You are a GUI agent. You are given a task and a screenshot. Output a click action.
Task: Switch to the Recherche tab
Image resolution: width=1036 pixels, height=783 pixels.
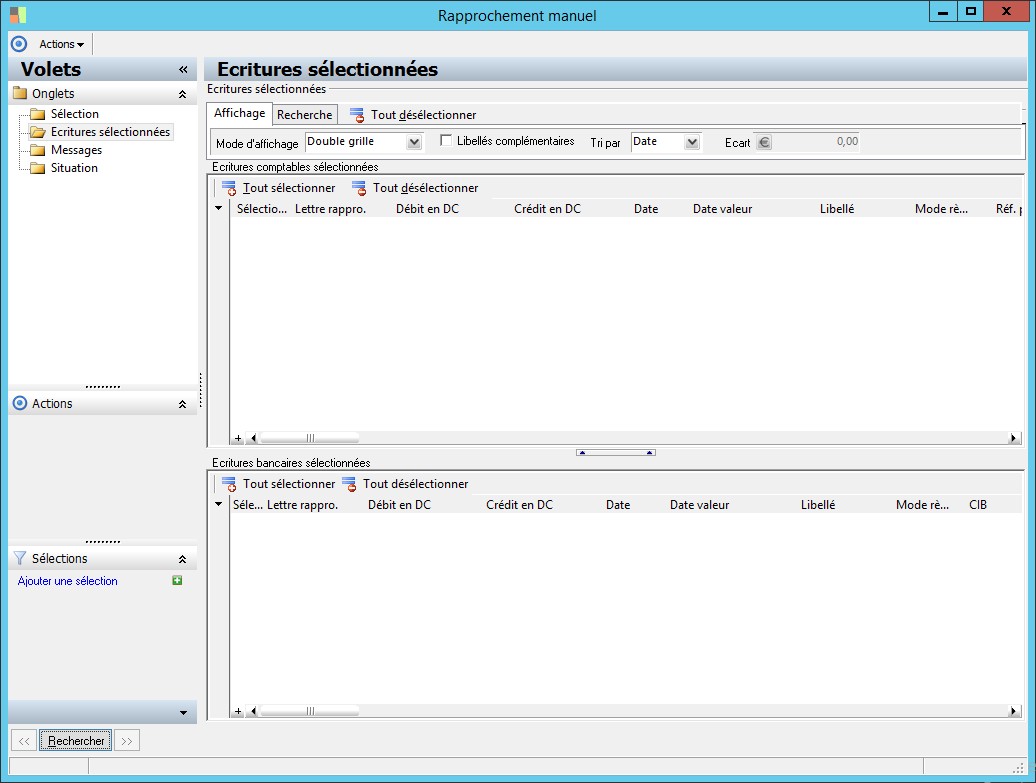(x=304, y=115)
